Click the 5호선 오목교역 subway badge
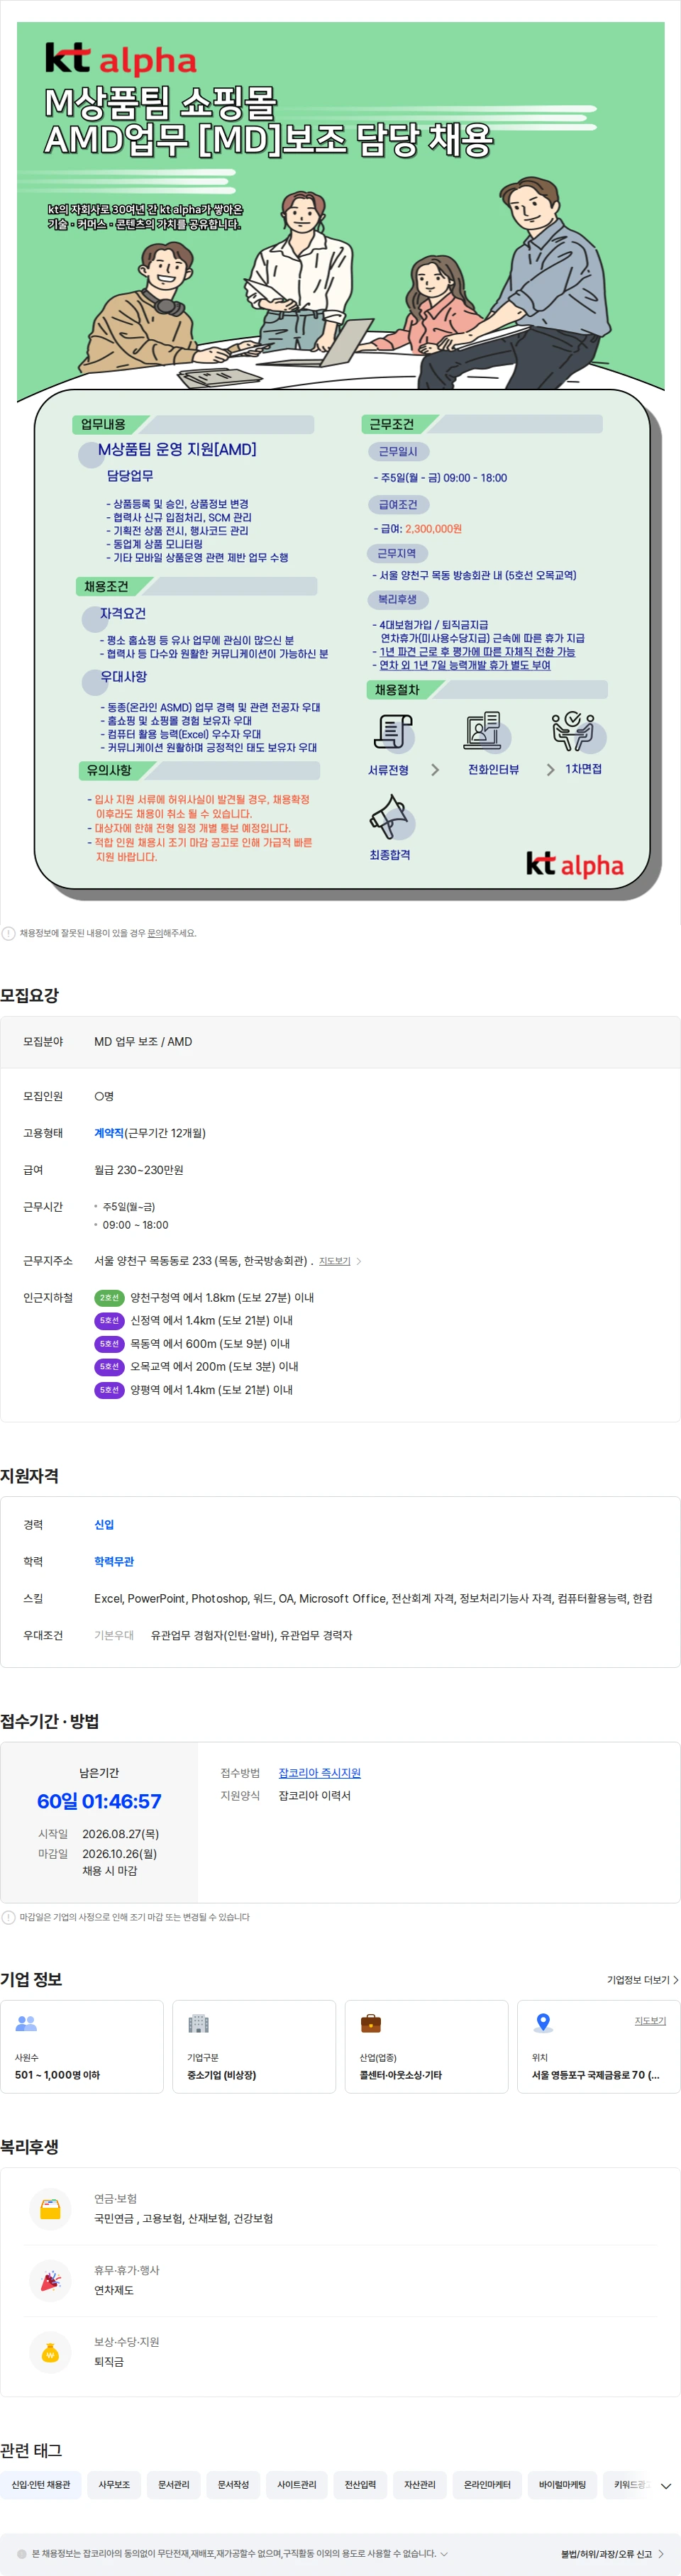 pos(109,1367)
